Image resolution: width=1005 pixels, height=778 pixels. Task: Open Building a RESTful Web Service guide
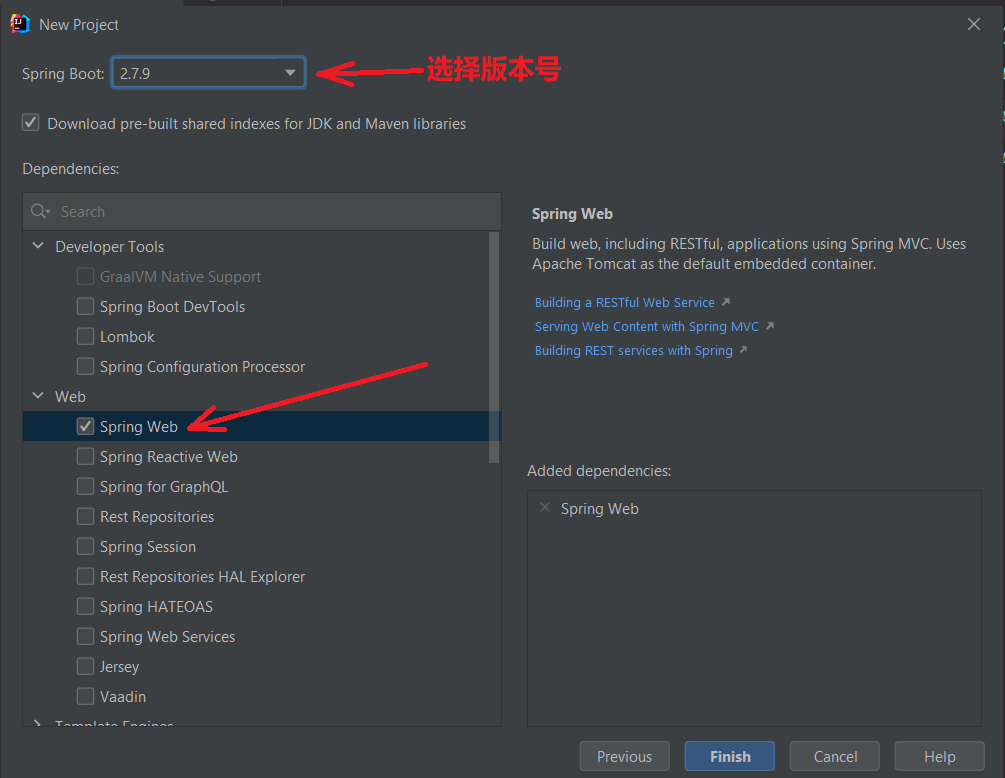[x=624, y=302]
